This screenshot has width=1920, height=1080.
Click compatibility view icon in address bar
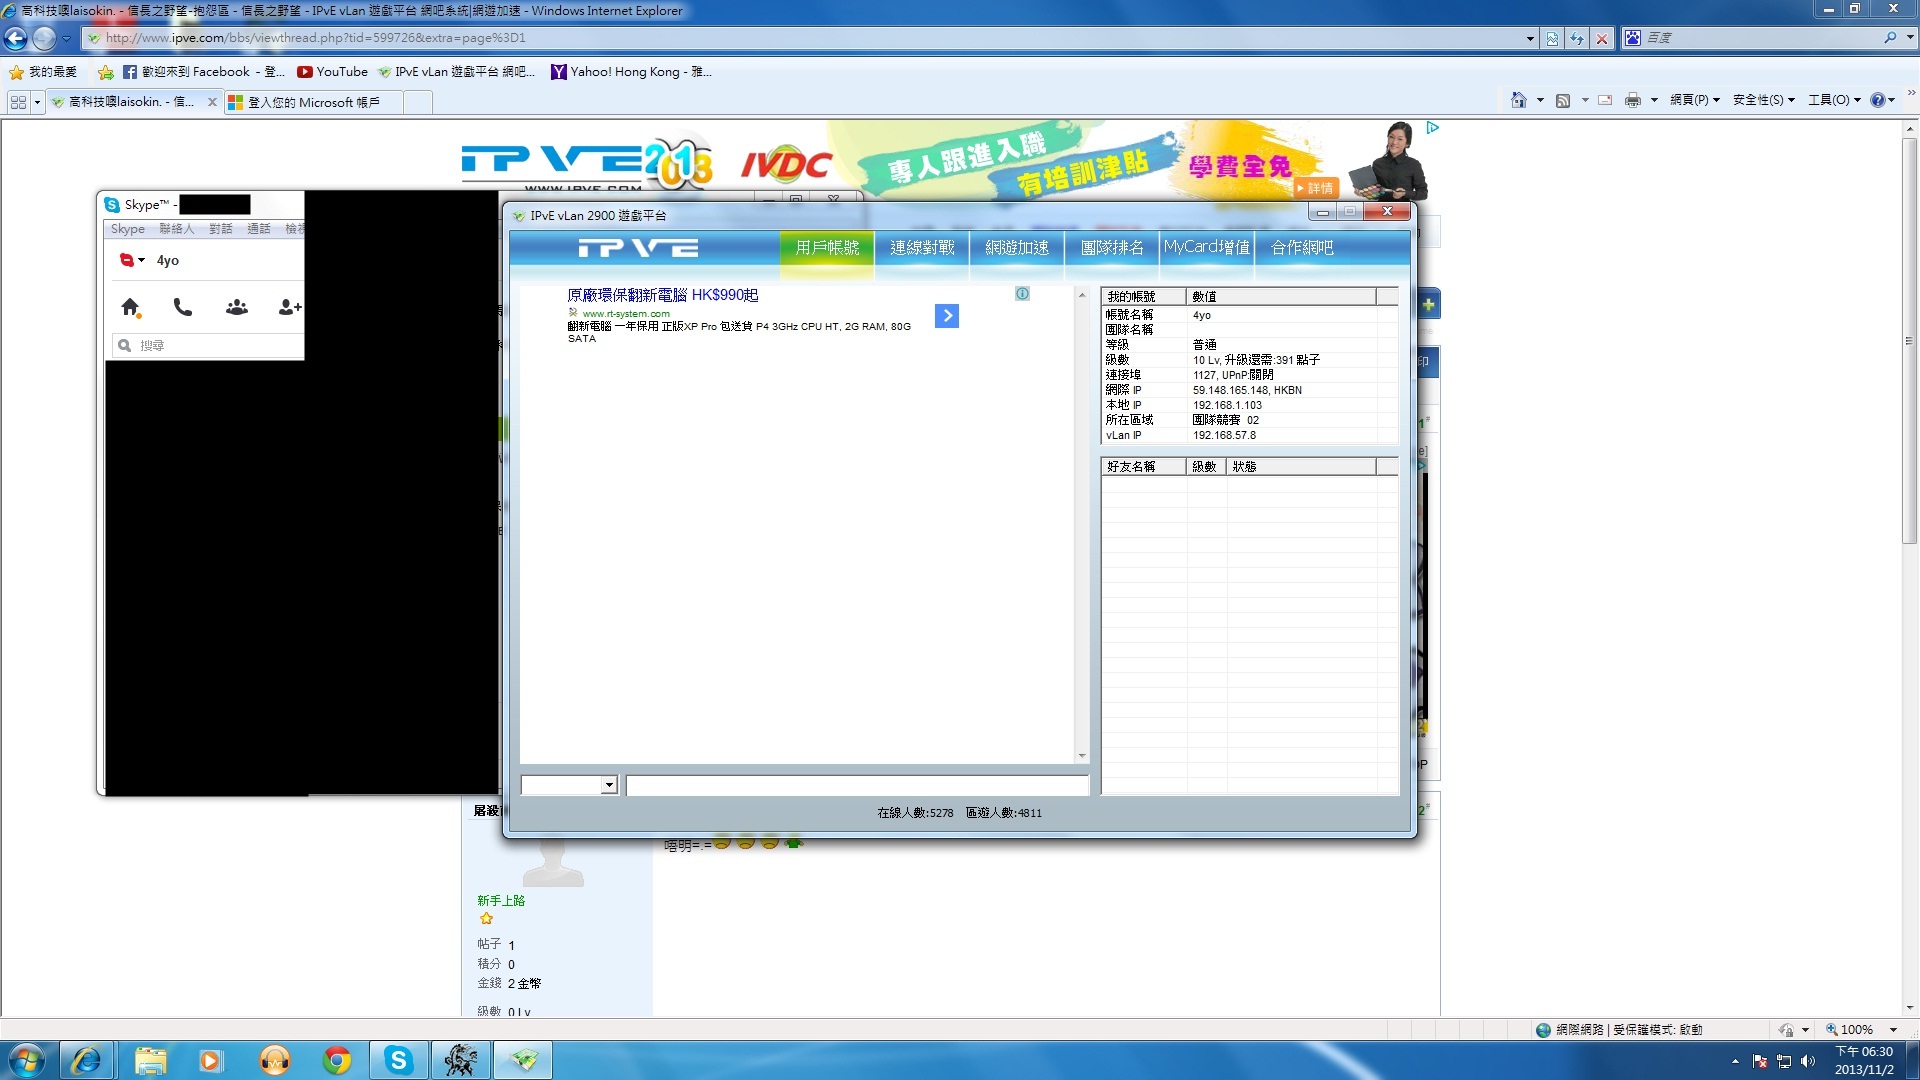[1552, 38]
